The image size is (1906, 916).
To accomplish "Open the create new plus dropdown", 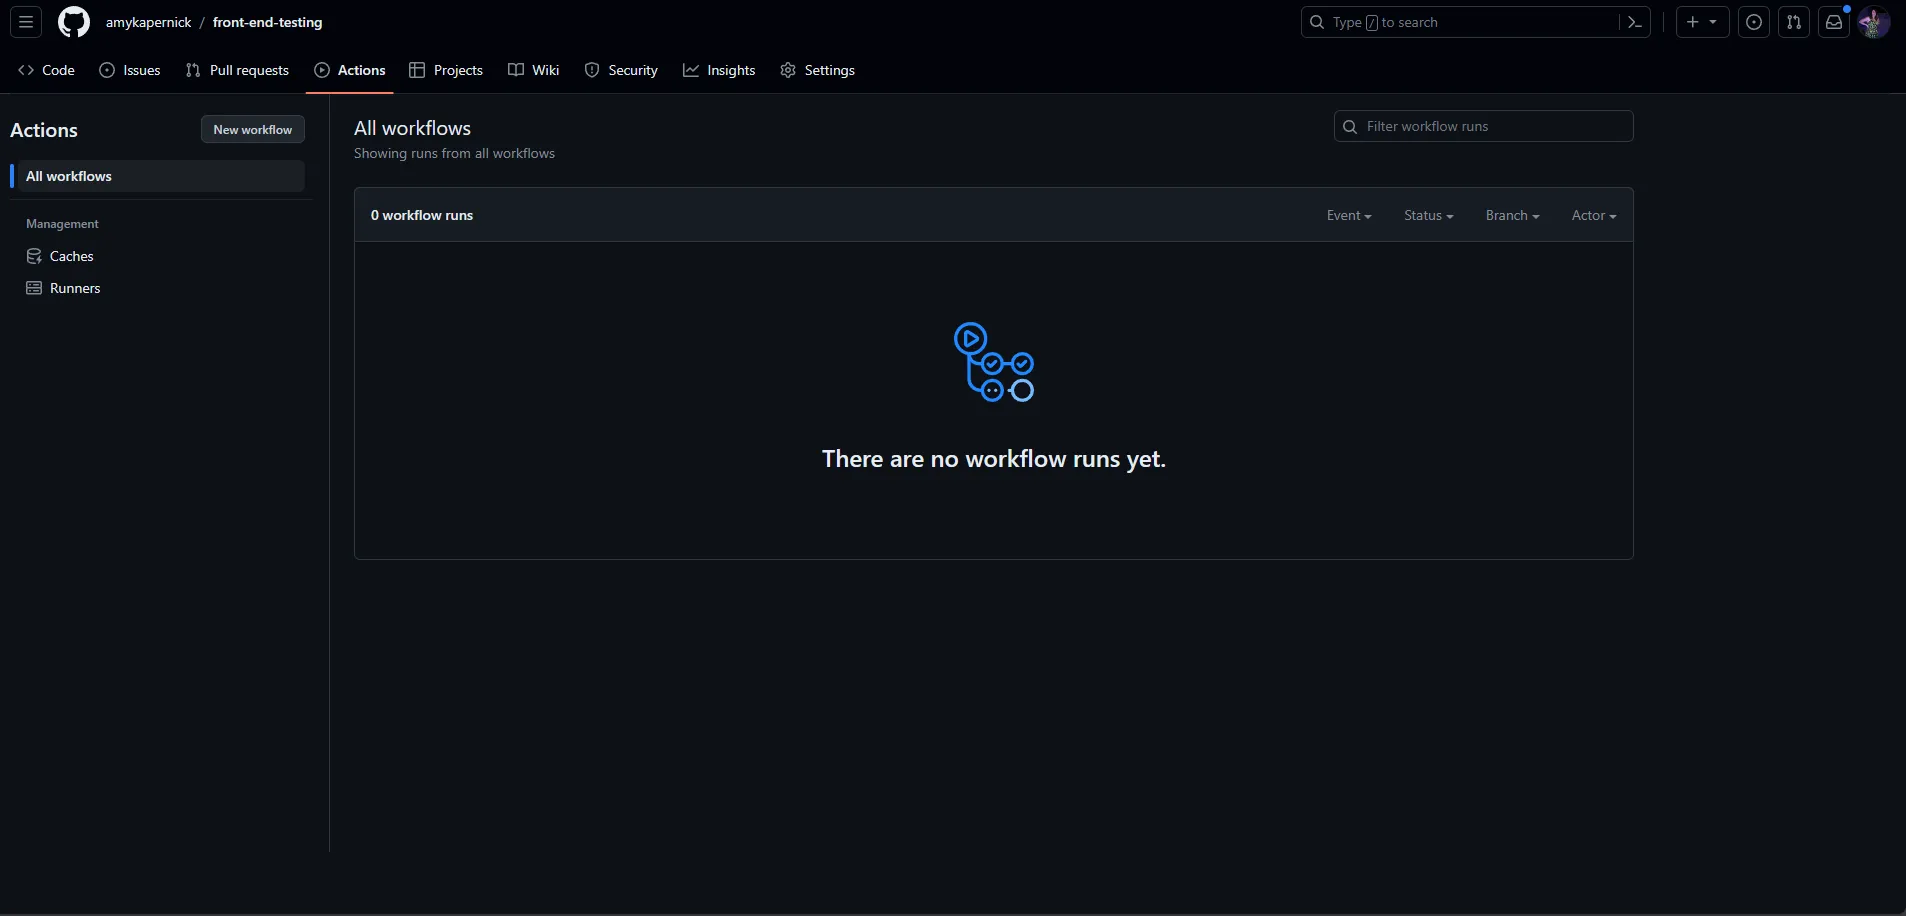I will [1701, 22].
